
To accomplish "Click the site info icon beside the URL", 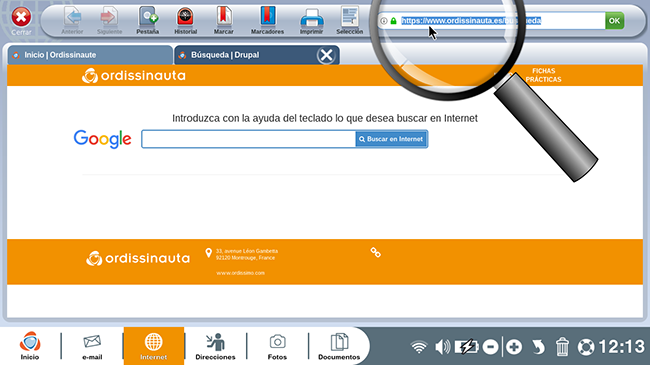I will (384, 21).
